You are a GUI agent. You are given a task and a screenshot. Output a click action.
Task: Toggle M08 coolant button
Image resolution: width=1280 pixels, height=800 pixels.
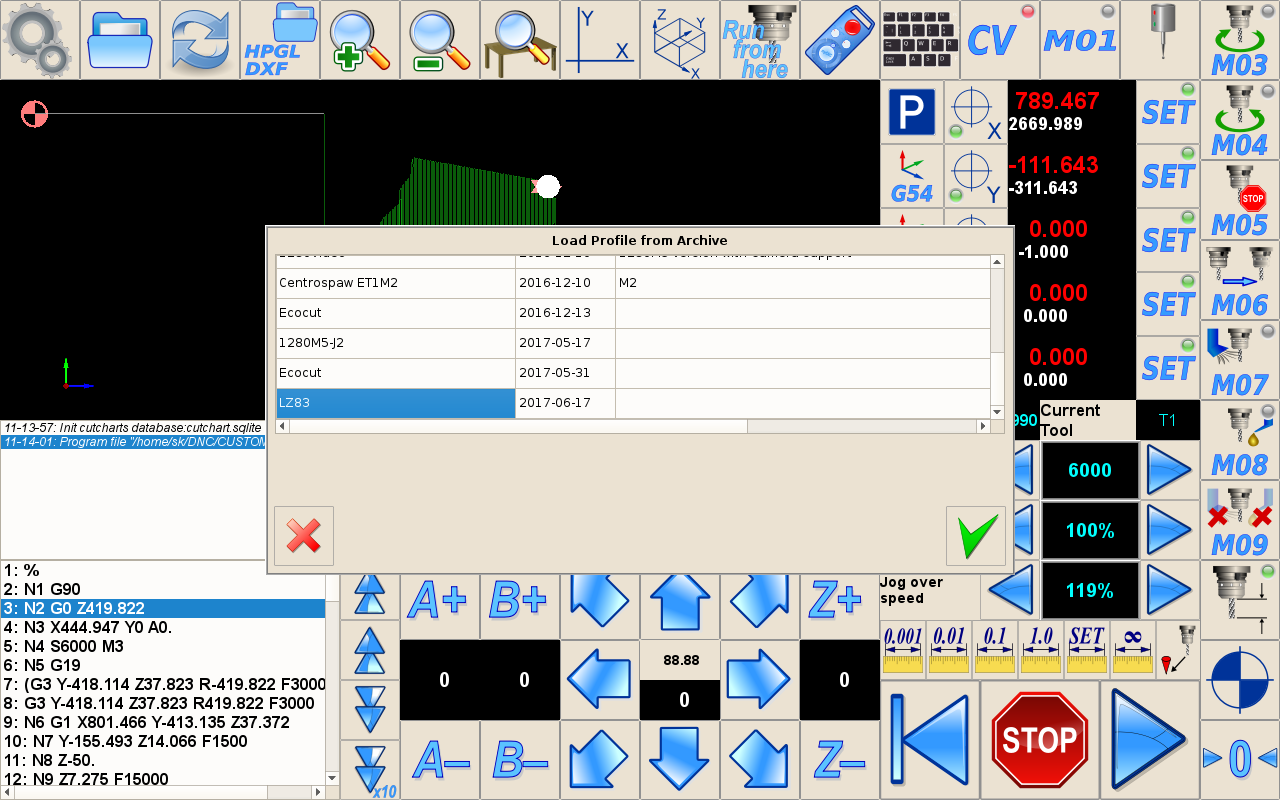point(1240,441)
